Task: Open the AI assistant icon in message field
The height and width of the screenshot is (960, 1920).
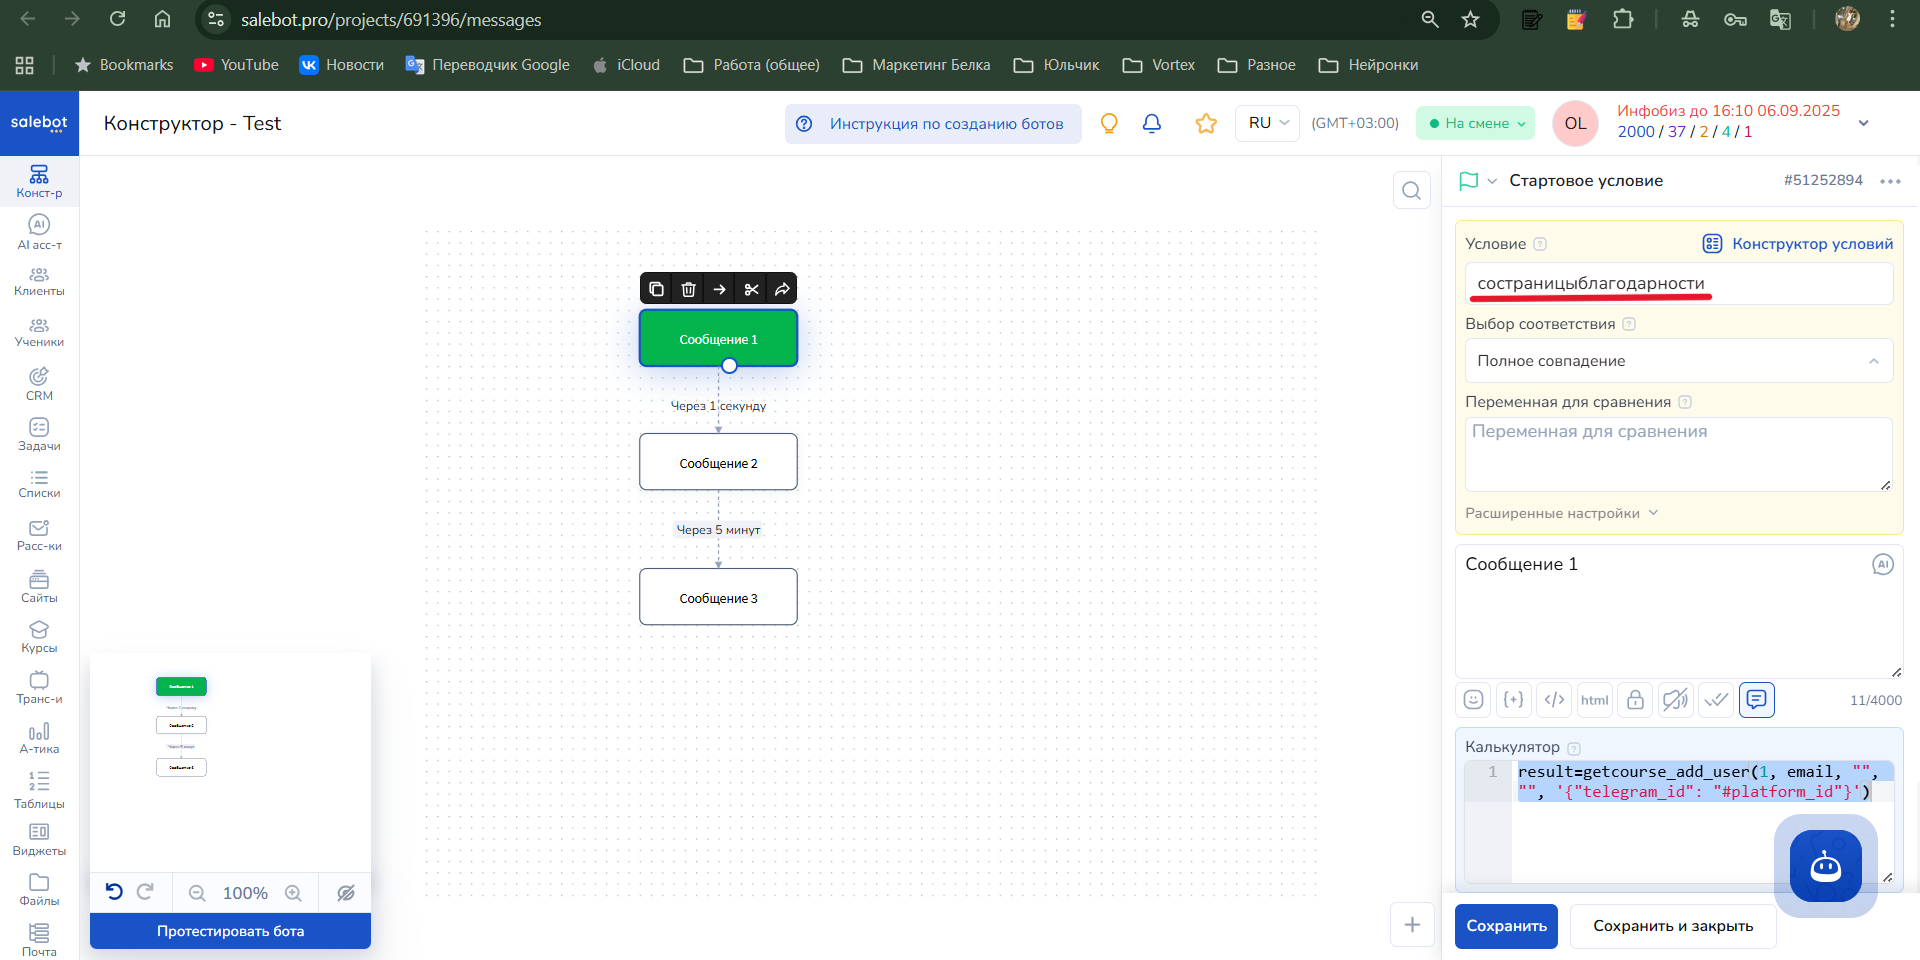Action: click(1882, 565)
